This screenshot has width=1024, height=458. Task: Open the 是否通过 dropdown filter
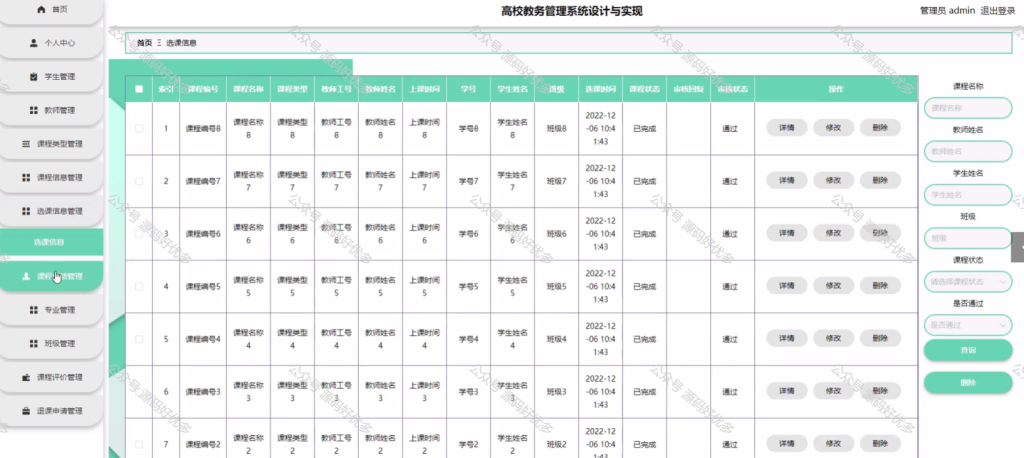tap(968, 325)
